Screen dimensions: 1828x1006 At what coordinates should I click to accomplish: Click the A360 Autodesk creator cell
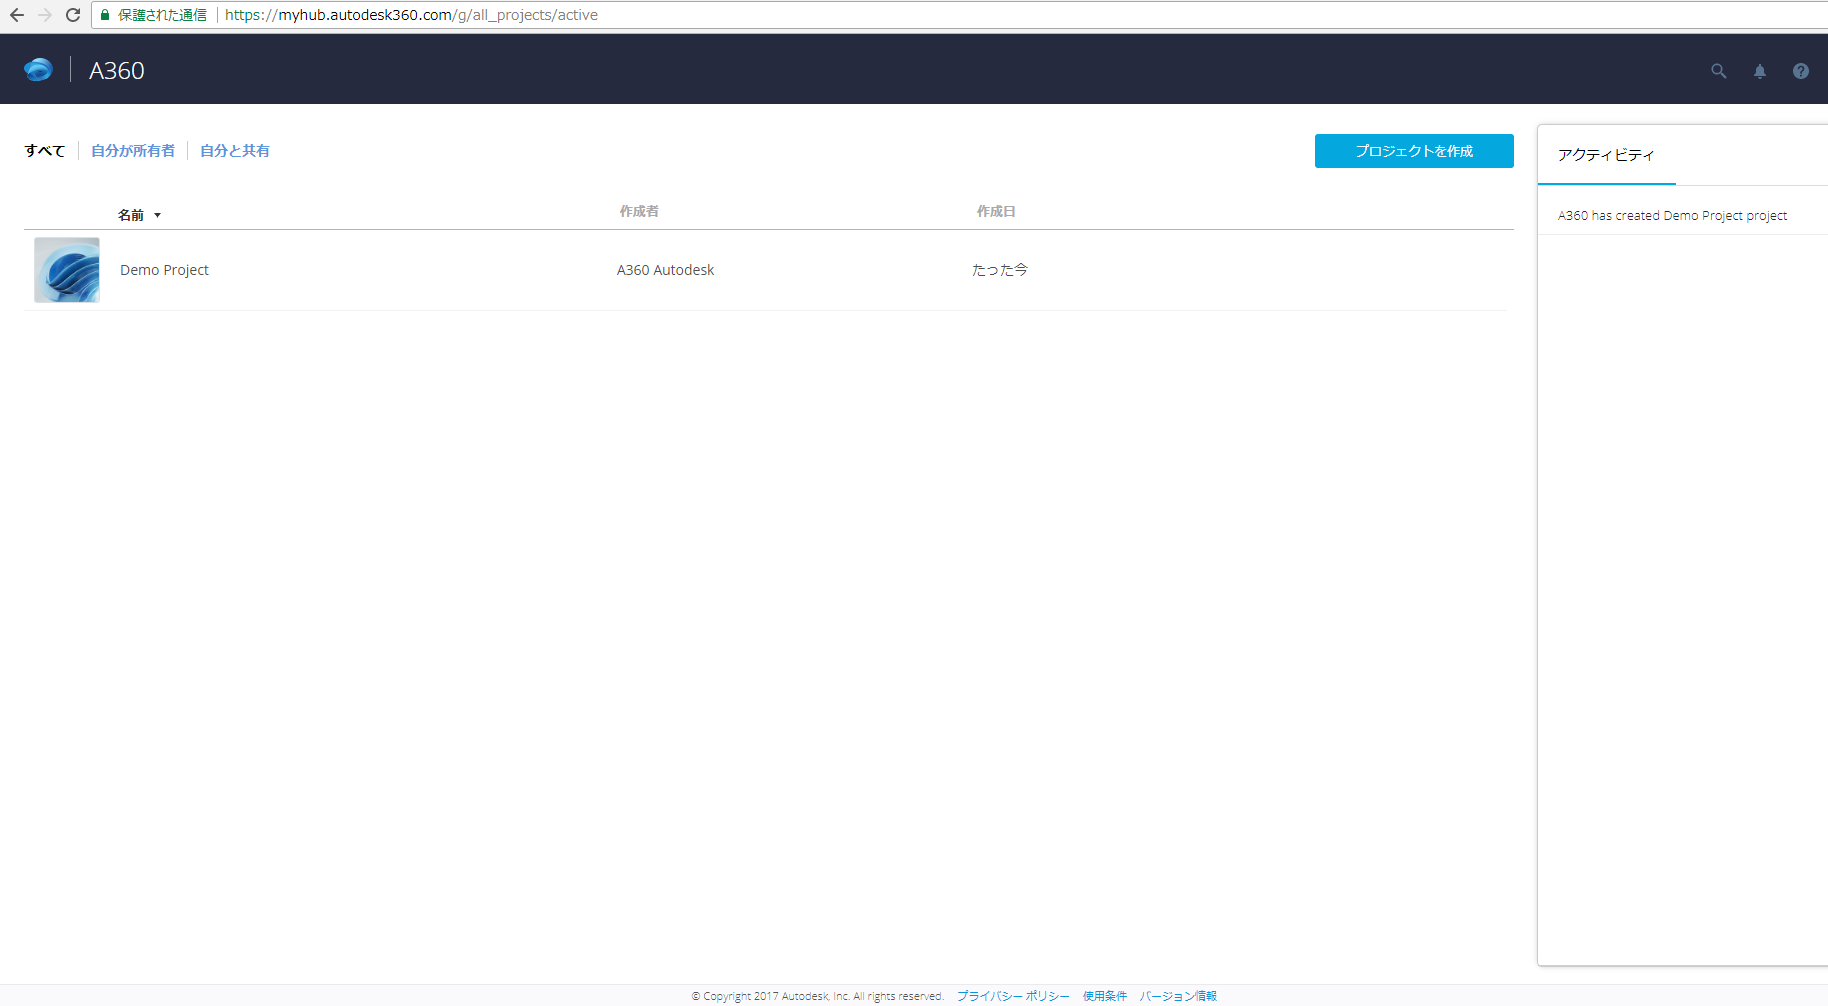(x=665, y=270)
